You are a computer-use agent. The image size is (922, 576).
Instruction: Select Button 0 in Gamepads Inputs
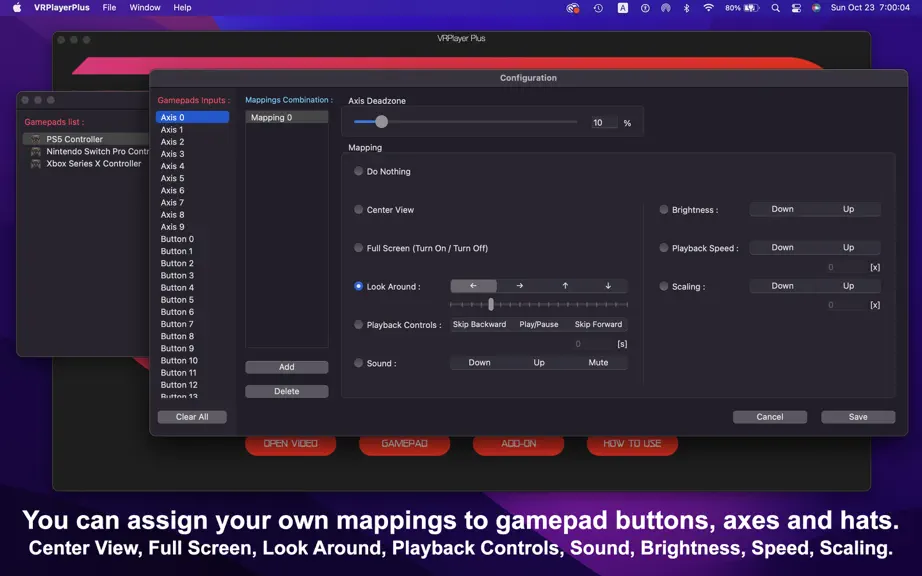tap(192, 239)
